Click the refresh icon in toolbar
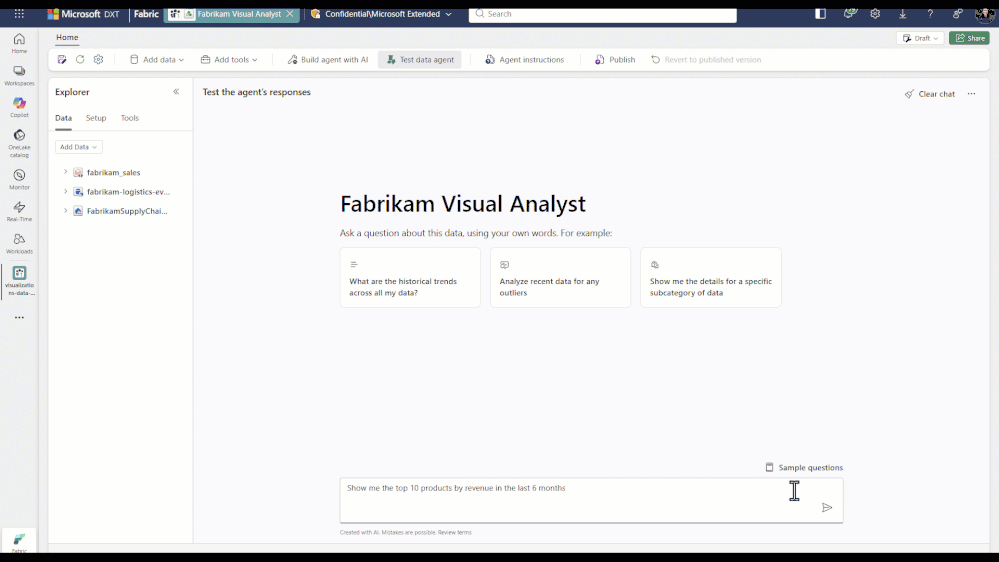This screenshot has width=999, height=562. 80,59
